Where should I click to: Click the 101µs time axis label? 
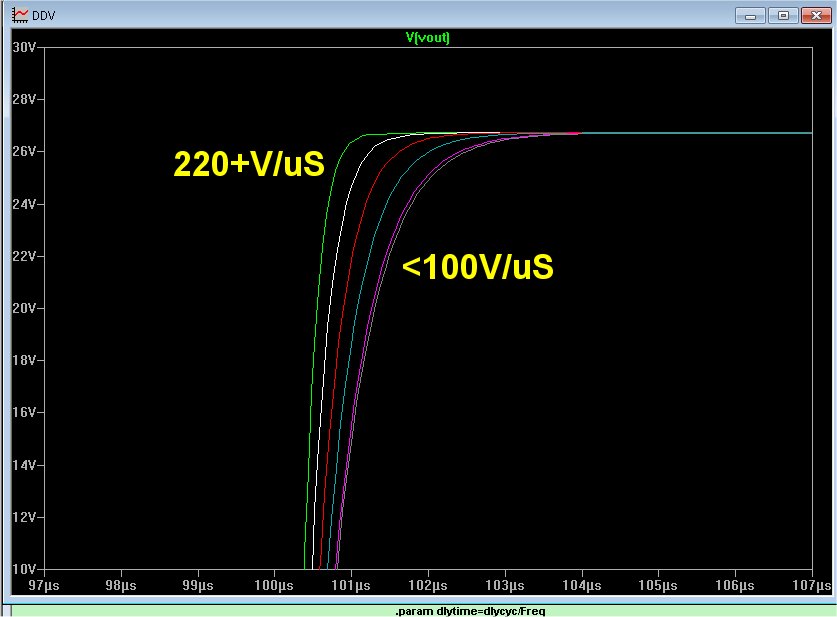351,586
